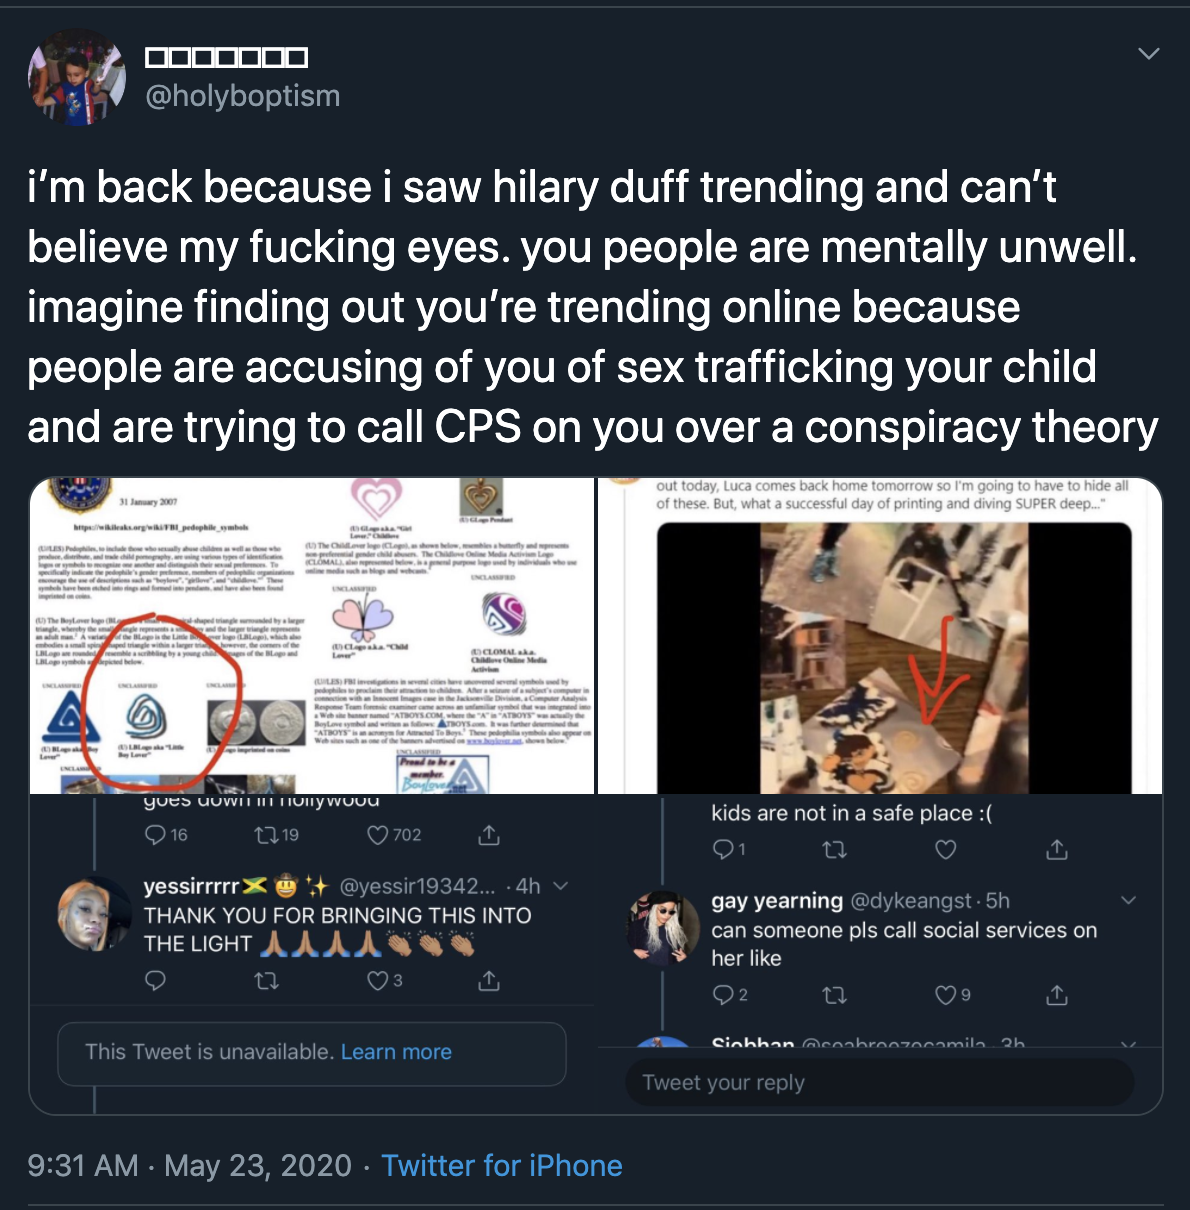Open the red arrow photo image
The height and width of the screenshot is (1210, 1190).
[x=880, y=636]
